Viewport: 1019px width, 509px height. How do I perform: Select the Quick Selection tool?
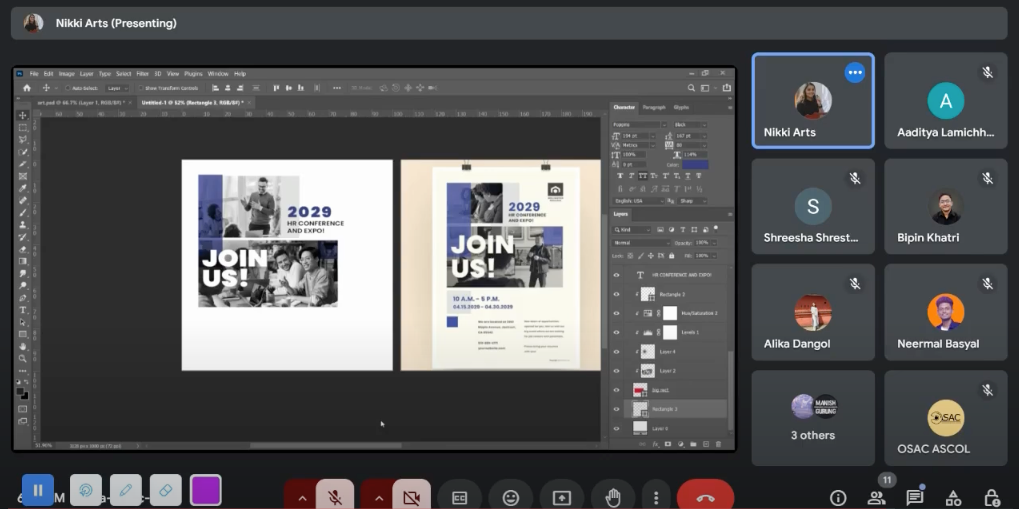23,151
